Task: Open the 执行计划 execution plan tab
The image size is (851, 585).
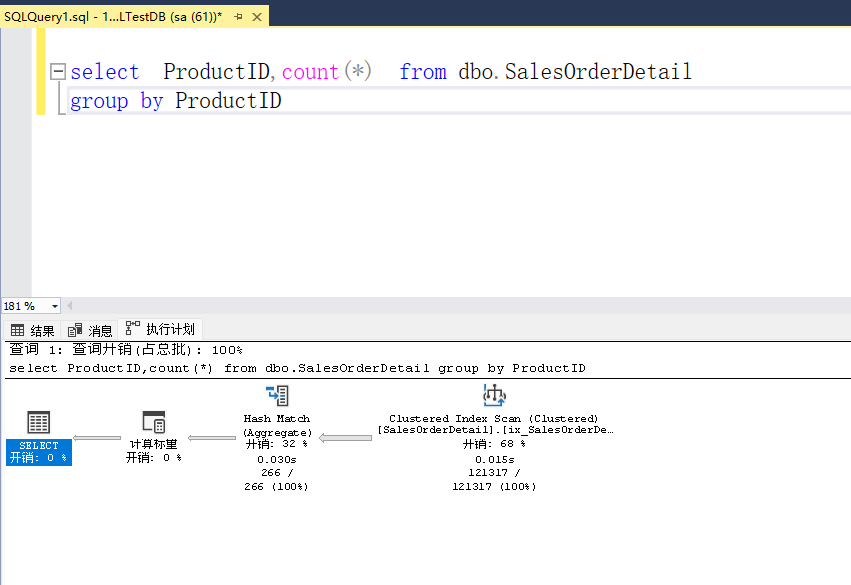Action: [x=160, y=329]
